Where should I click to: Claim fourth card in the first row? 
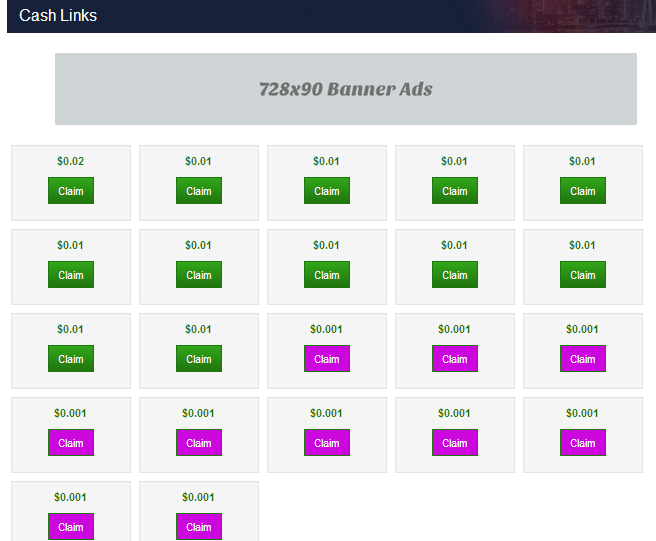[x=455, y=191]
